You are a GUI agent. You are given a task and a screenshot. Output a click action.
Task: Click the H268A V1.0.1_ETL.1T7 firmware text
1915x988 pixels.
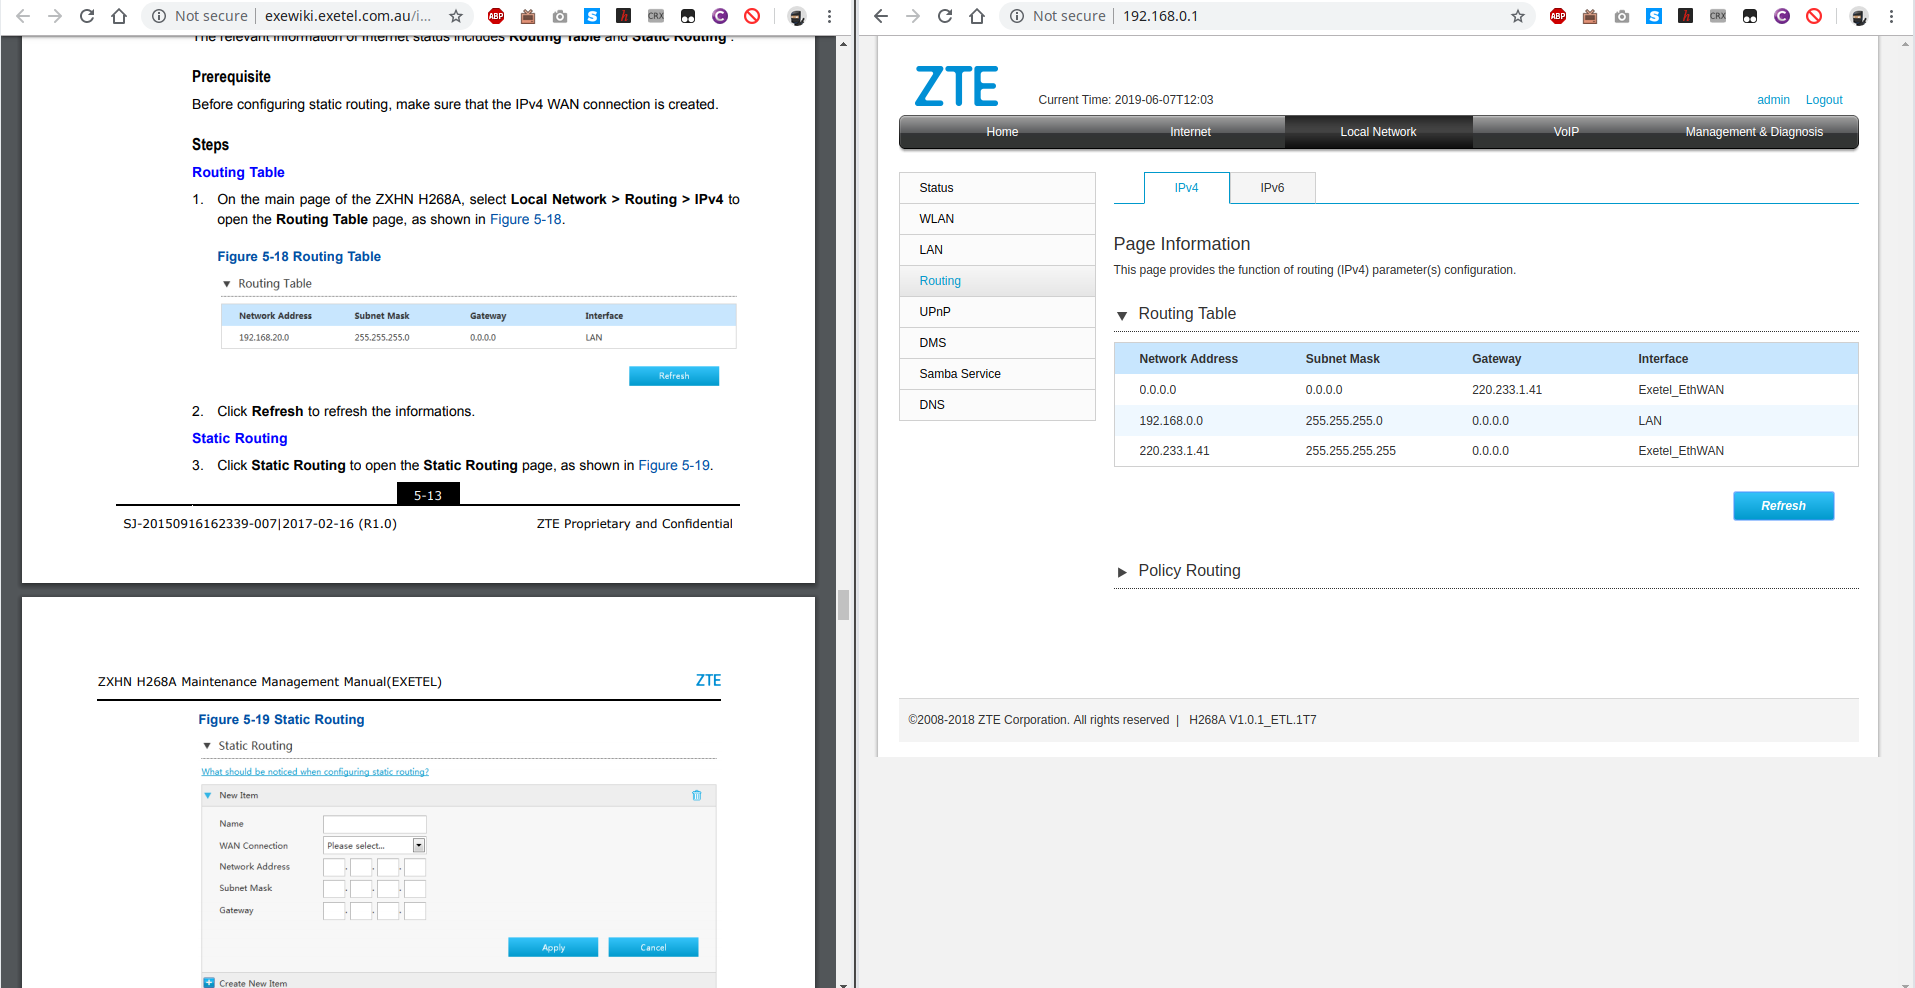pyautogui.click(x=1252, y=720)
